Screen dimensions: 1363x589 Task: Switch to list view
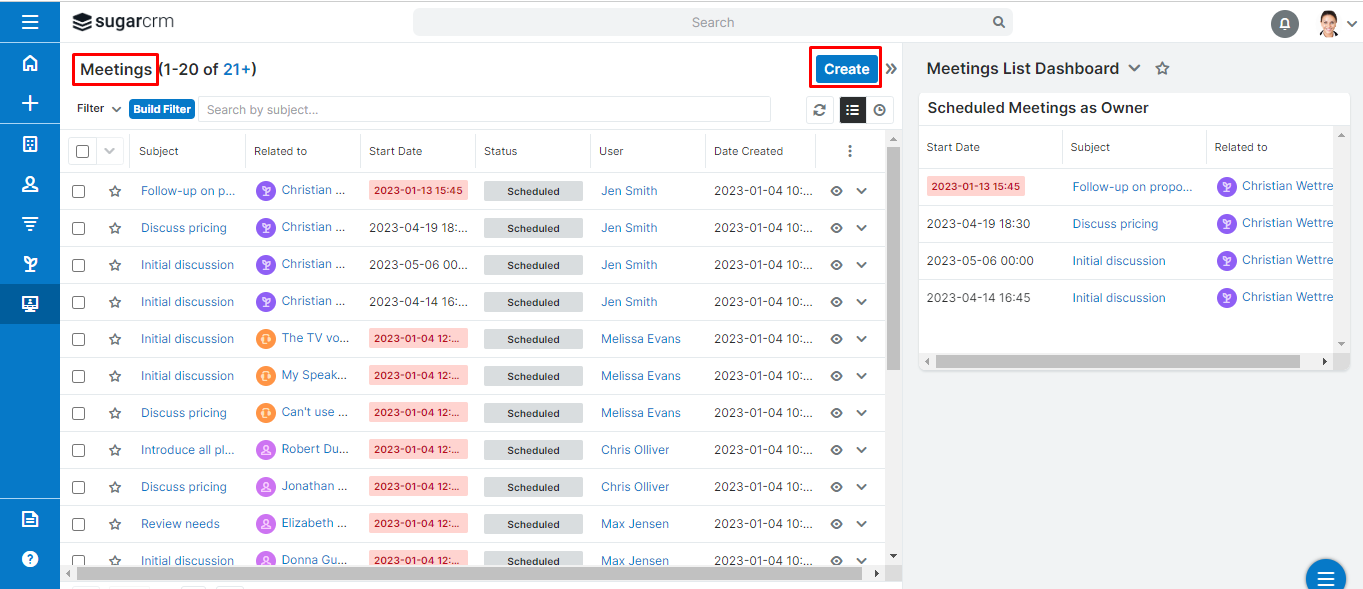pos(853,110)
